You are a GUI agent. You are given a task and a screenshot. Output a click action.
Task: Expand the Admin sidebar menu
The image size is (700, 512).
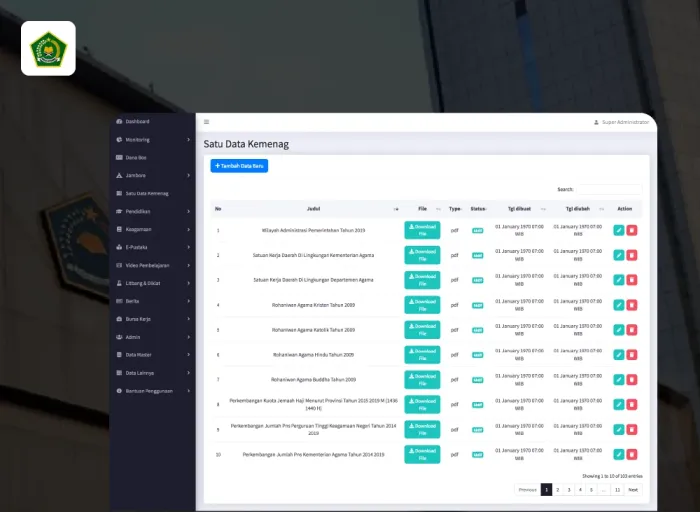pos(153,337)
